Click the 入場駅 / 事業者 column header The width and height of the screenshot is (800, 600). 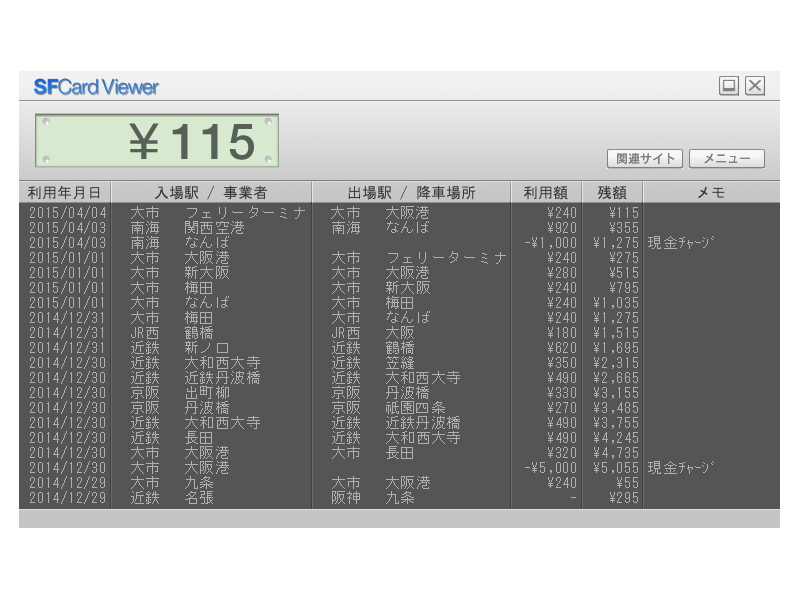(x=211, y=192)
